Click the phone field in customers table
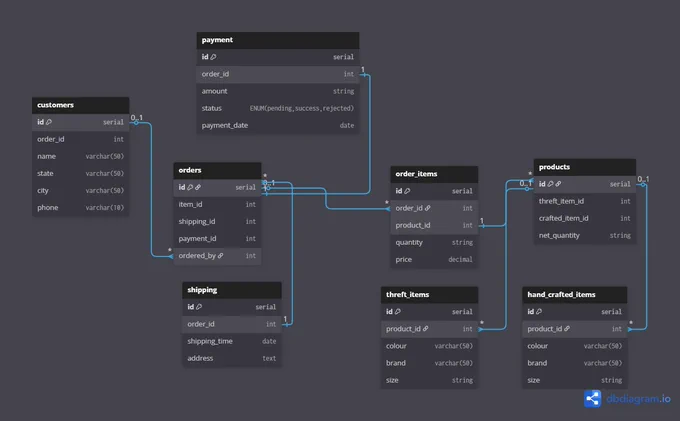The height and width of the screenshot is (421, 680). click(80, 208)
